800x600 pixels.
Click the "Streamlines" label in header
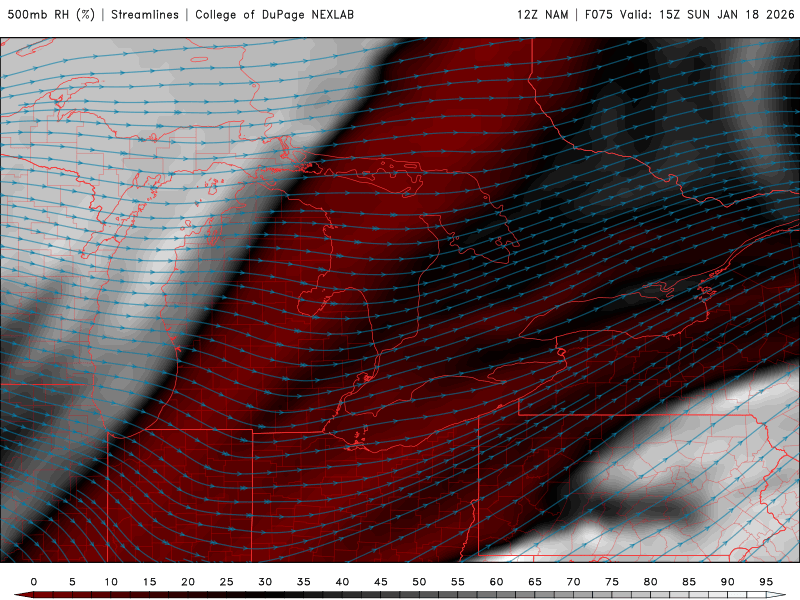(145, 15)
